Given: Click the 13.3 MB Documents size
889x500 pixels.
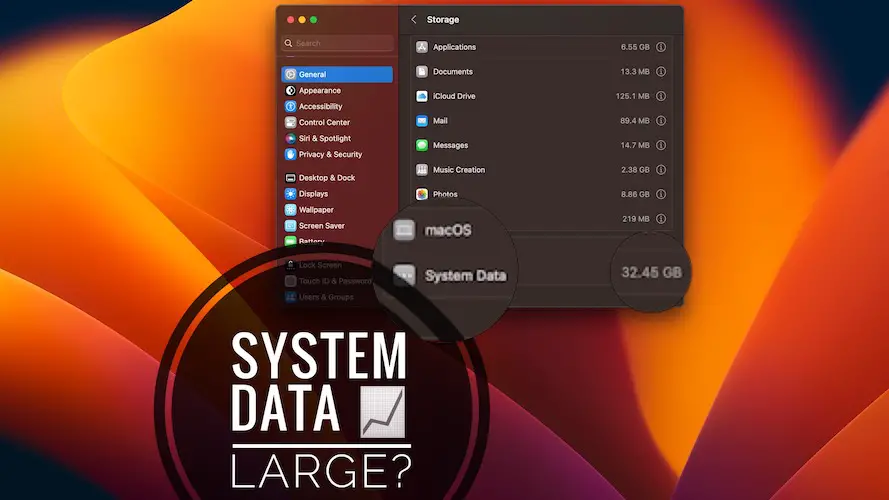Looking at the screenshot, I should (635, 71).
